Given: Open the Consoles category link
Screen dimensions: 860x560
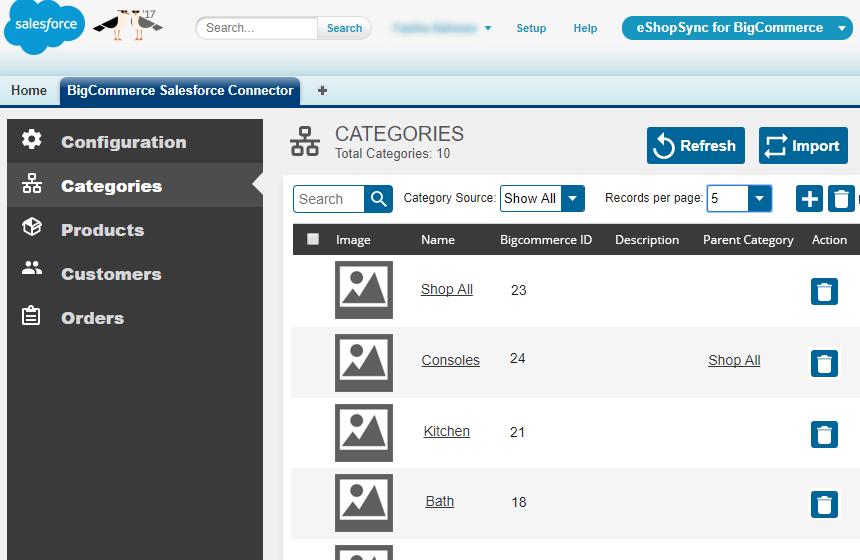Looking at the screenshot, I should click(450, 360).
